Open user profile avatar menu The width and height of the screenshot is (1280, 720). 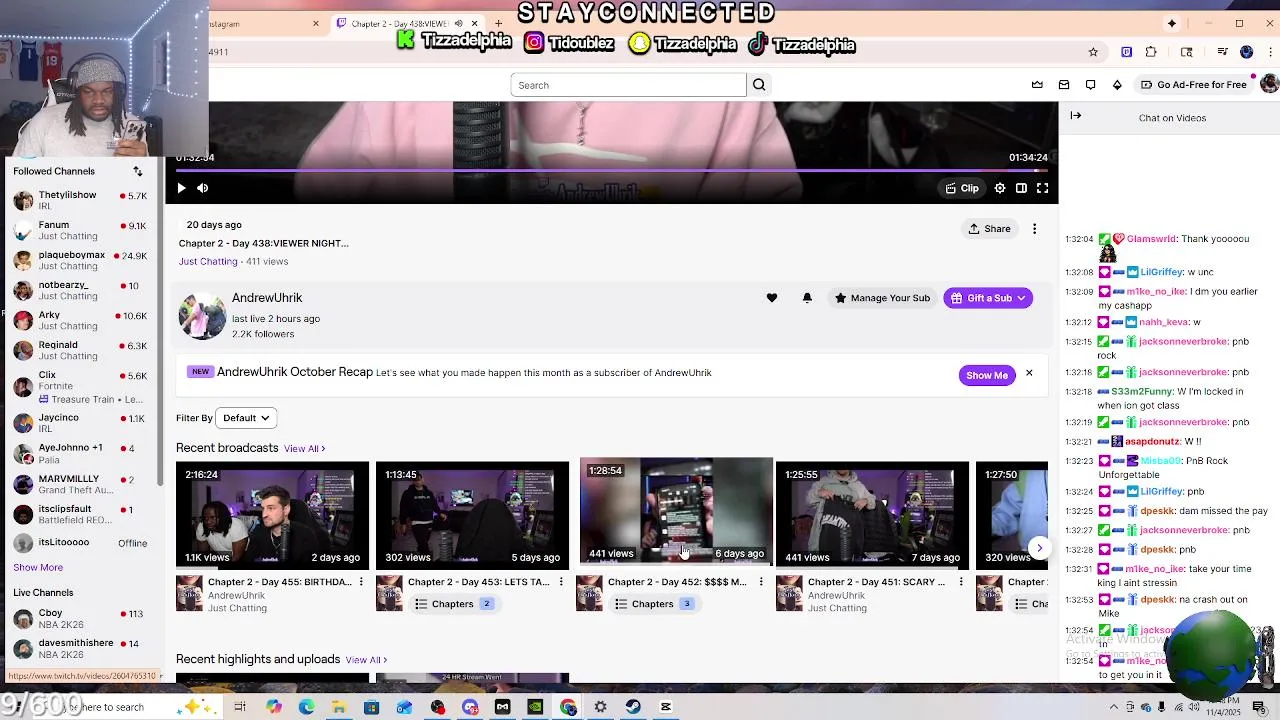pyautogui.click(x=1269, y=85)
